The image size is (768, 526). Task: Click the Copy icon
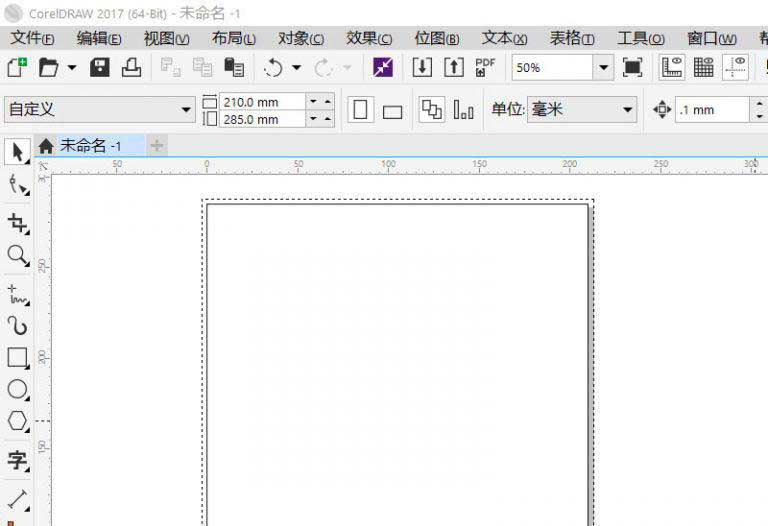(202, 68)
